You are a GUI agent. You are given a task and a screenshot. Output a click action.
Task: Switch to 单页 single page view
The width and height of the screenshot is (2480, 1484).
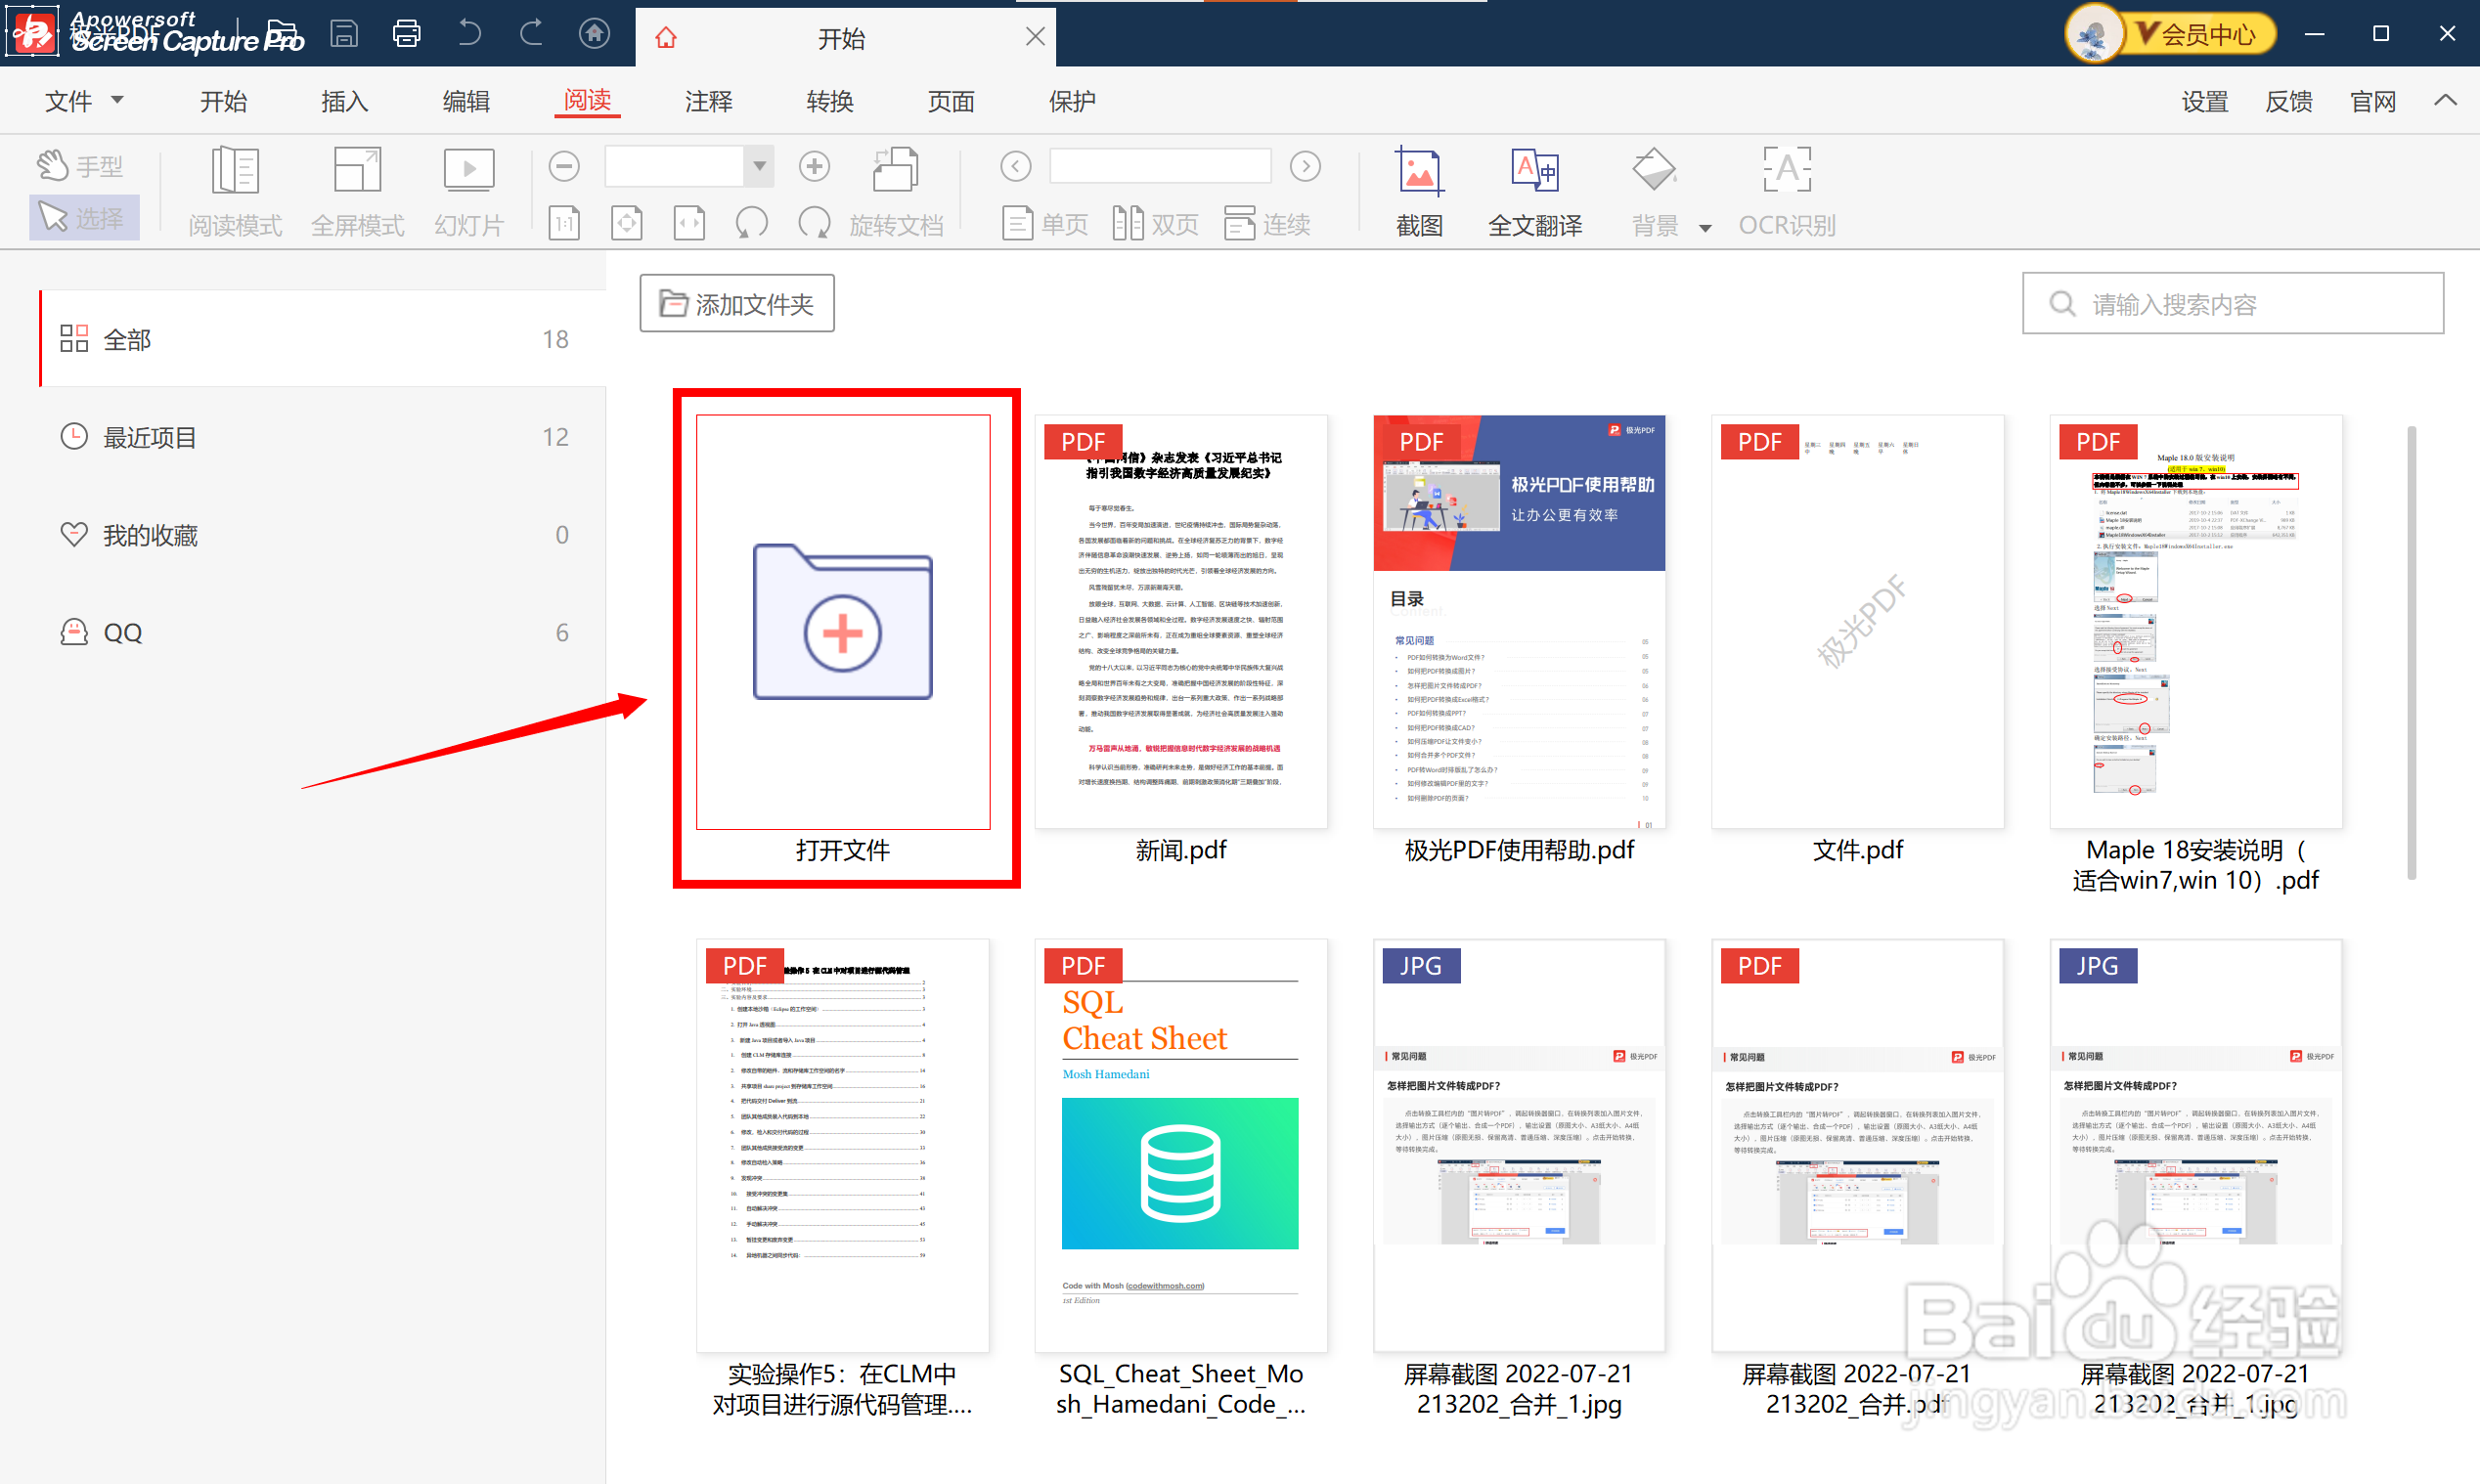(1044, 223)
